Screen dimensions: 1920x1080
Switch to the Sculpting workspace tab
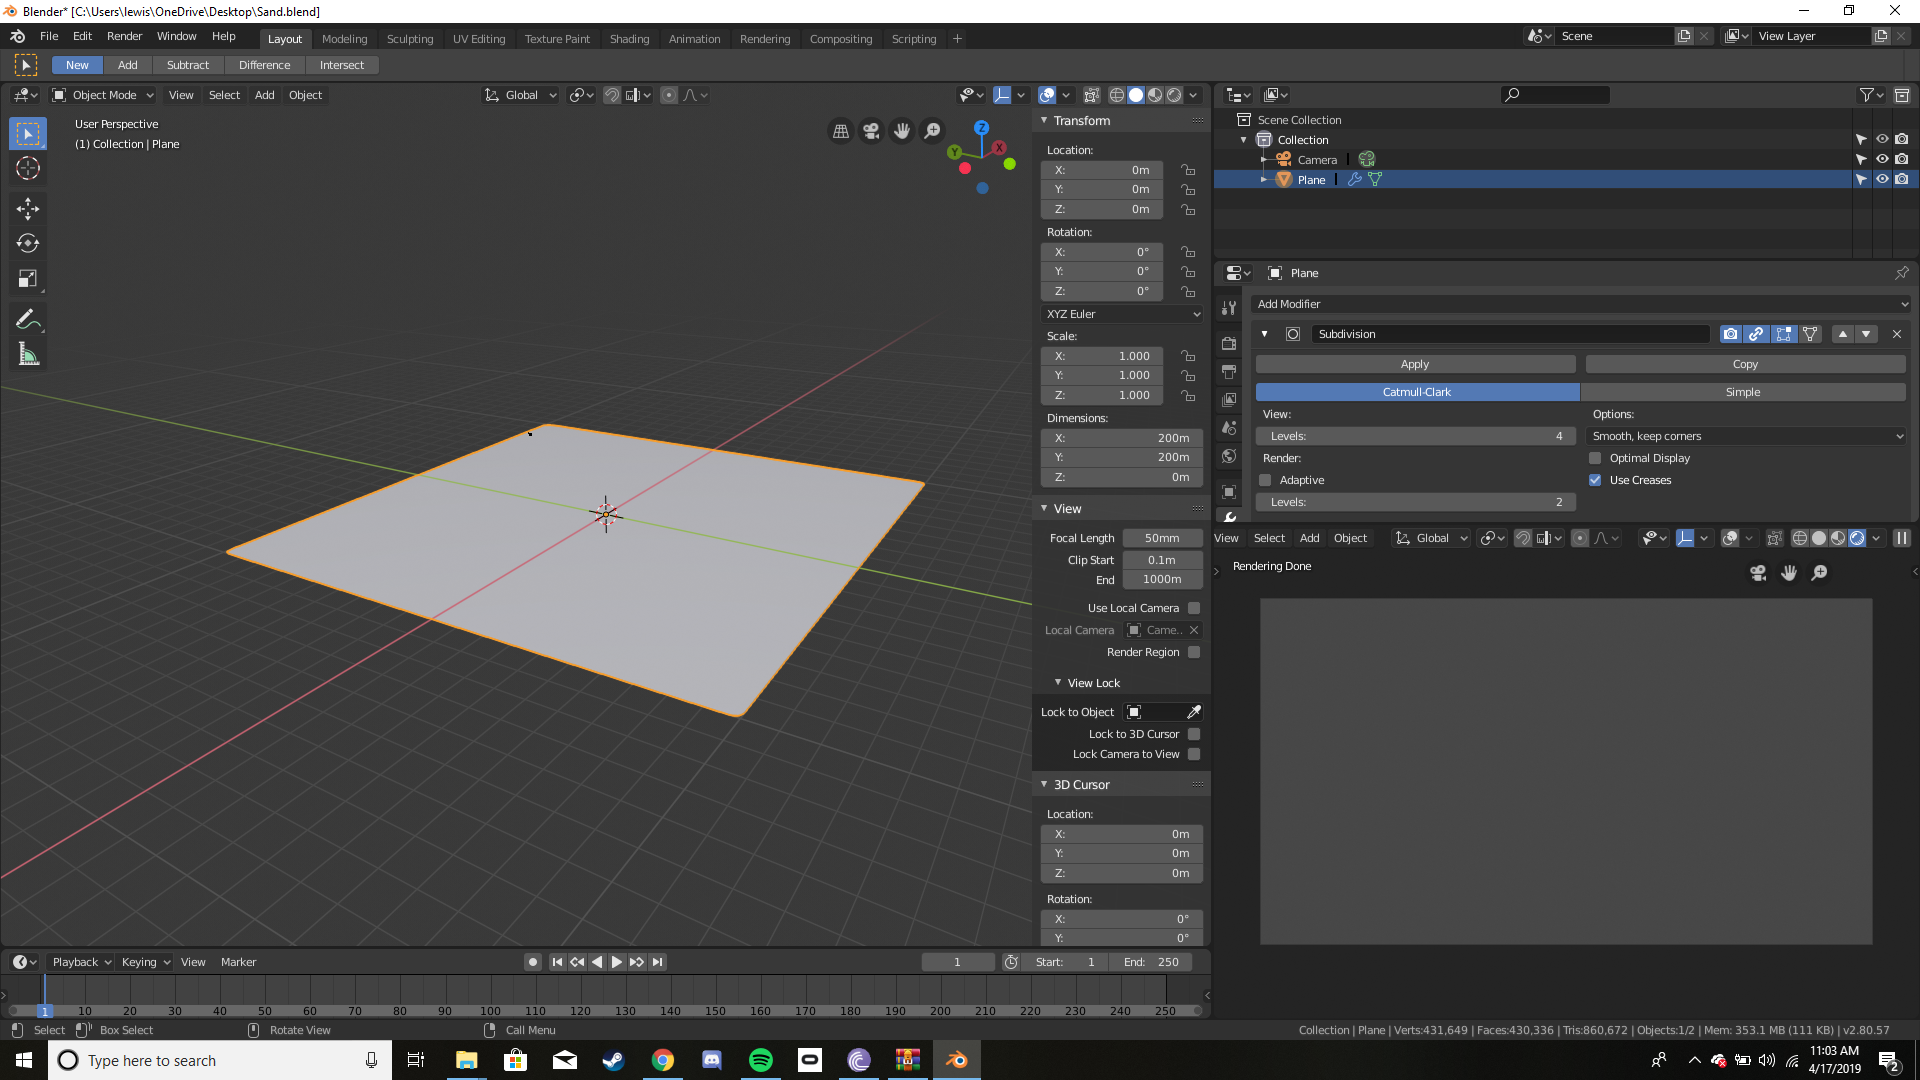tap(410, 39)
